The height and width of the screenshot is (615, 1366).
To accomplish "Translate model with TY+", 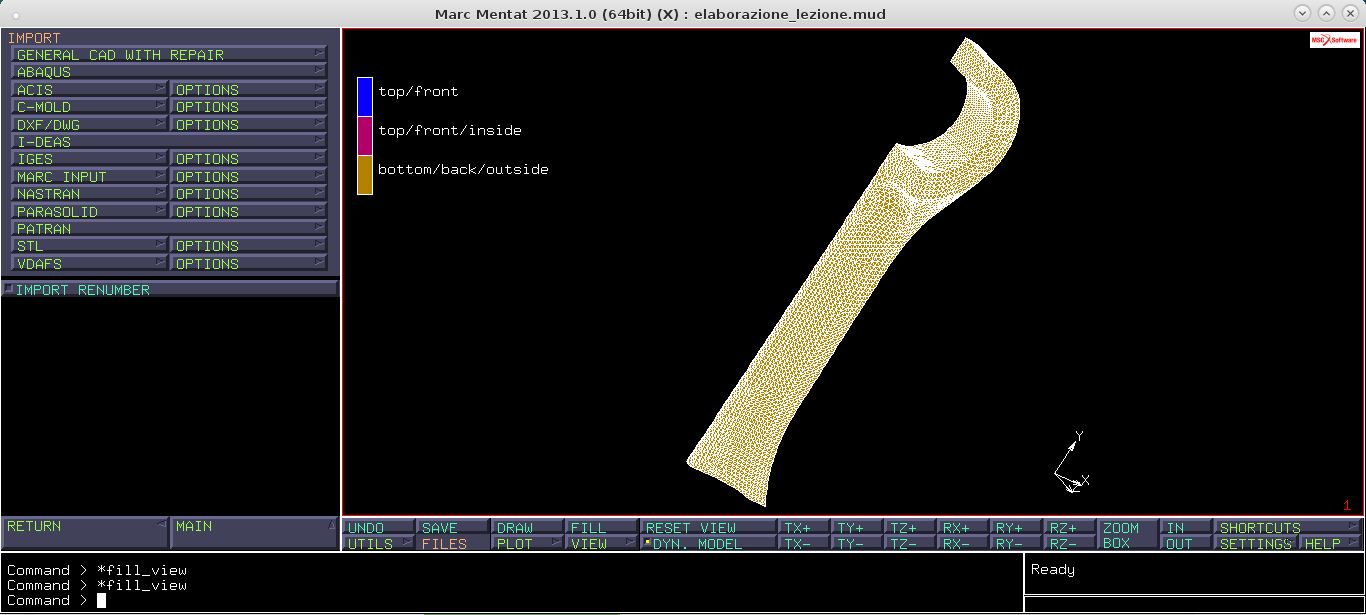I will [x=858, y=527].
